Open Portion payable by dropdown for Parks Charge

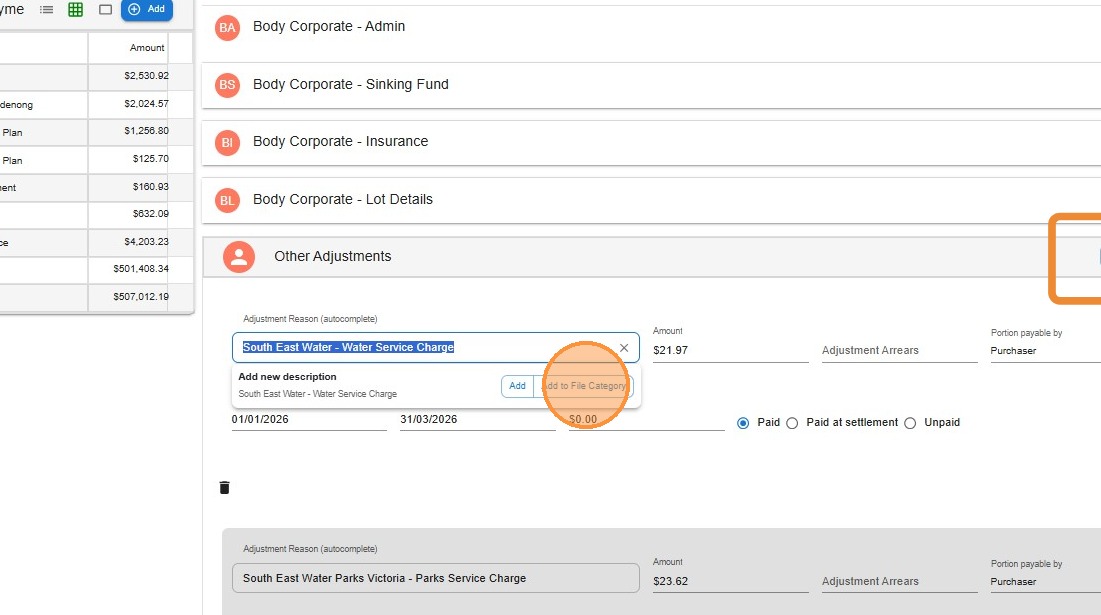[x=1045, y=581]
